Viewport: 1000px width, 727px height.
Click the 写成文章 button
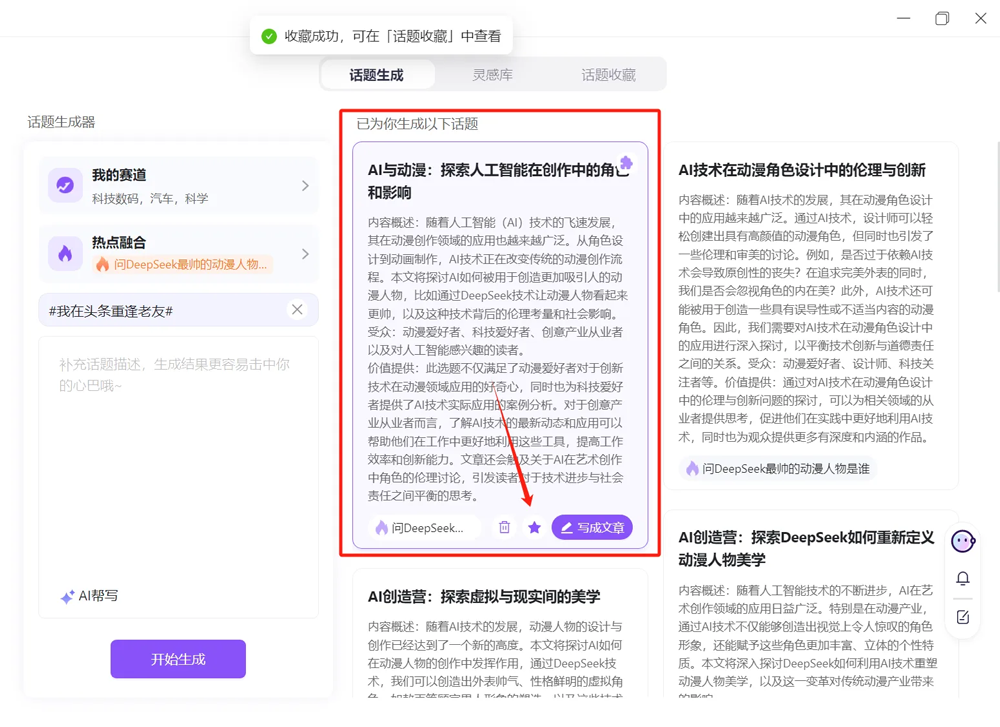click(592, 527)
